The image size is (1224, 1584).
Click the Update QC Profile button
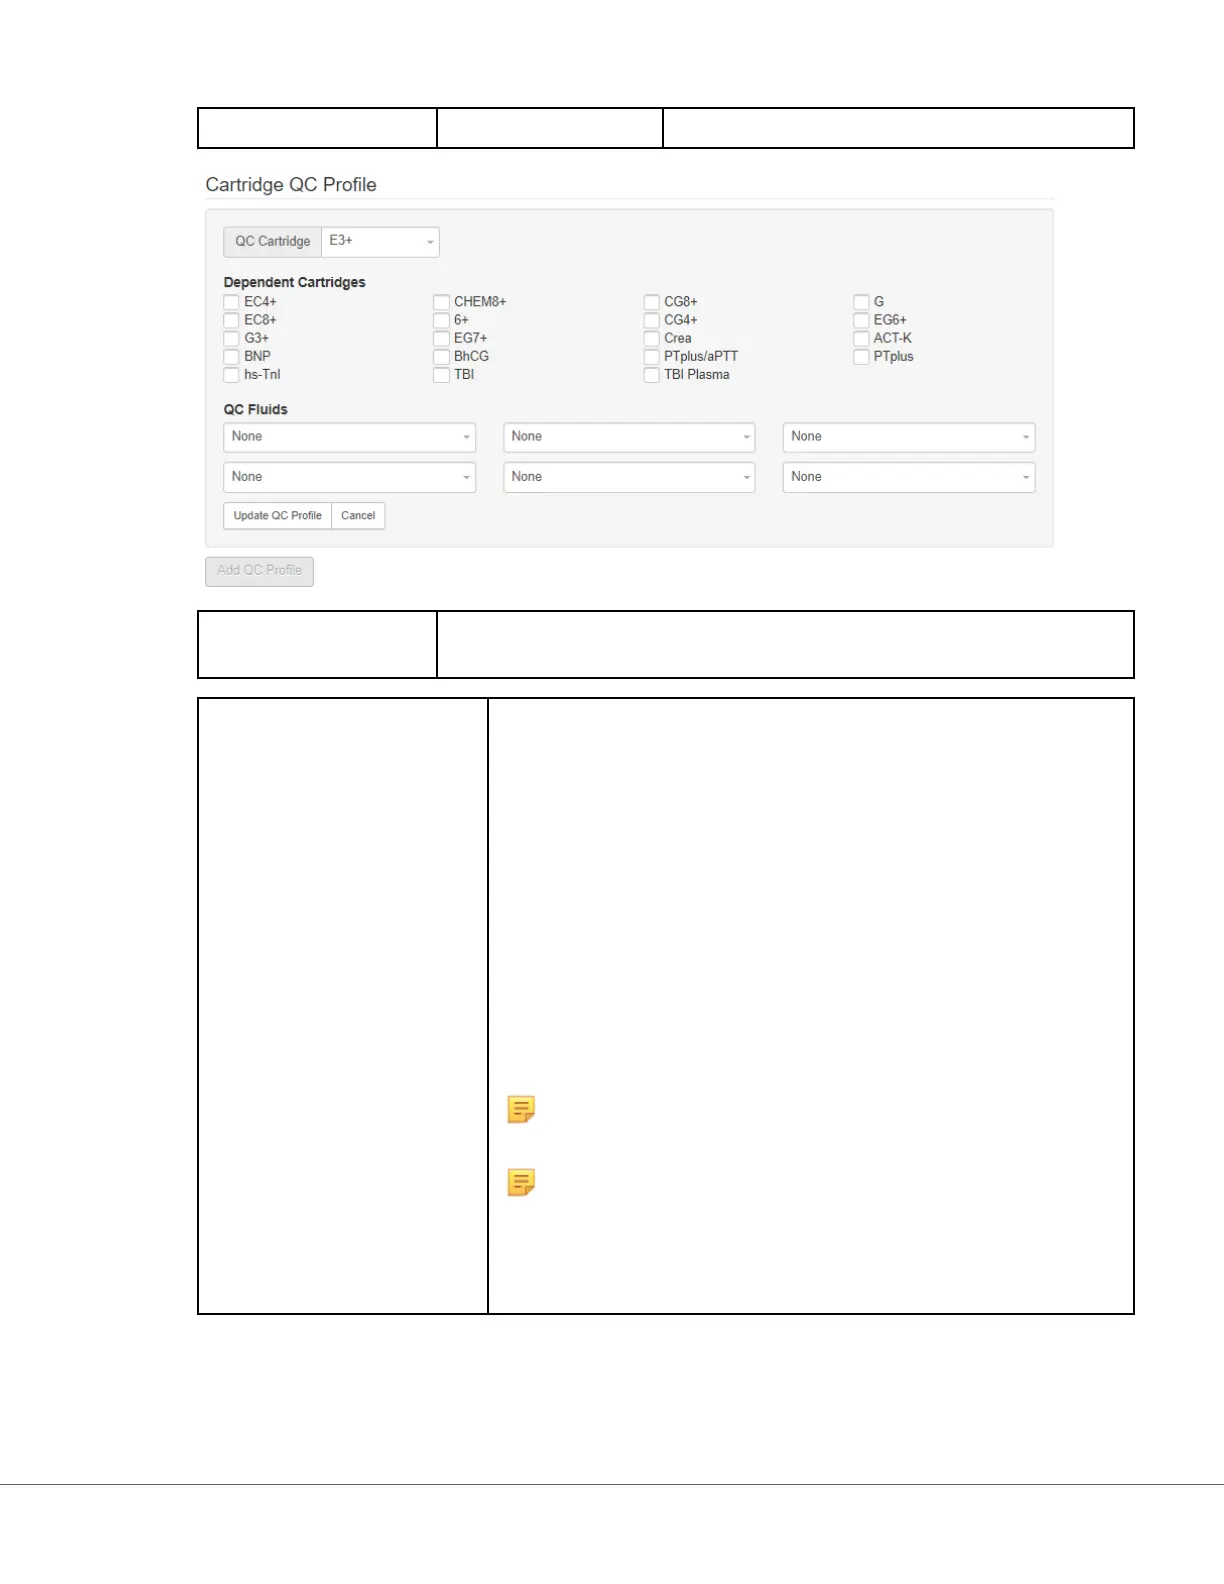point(278,516)
